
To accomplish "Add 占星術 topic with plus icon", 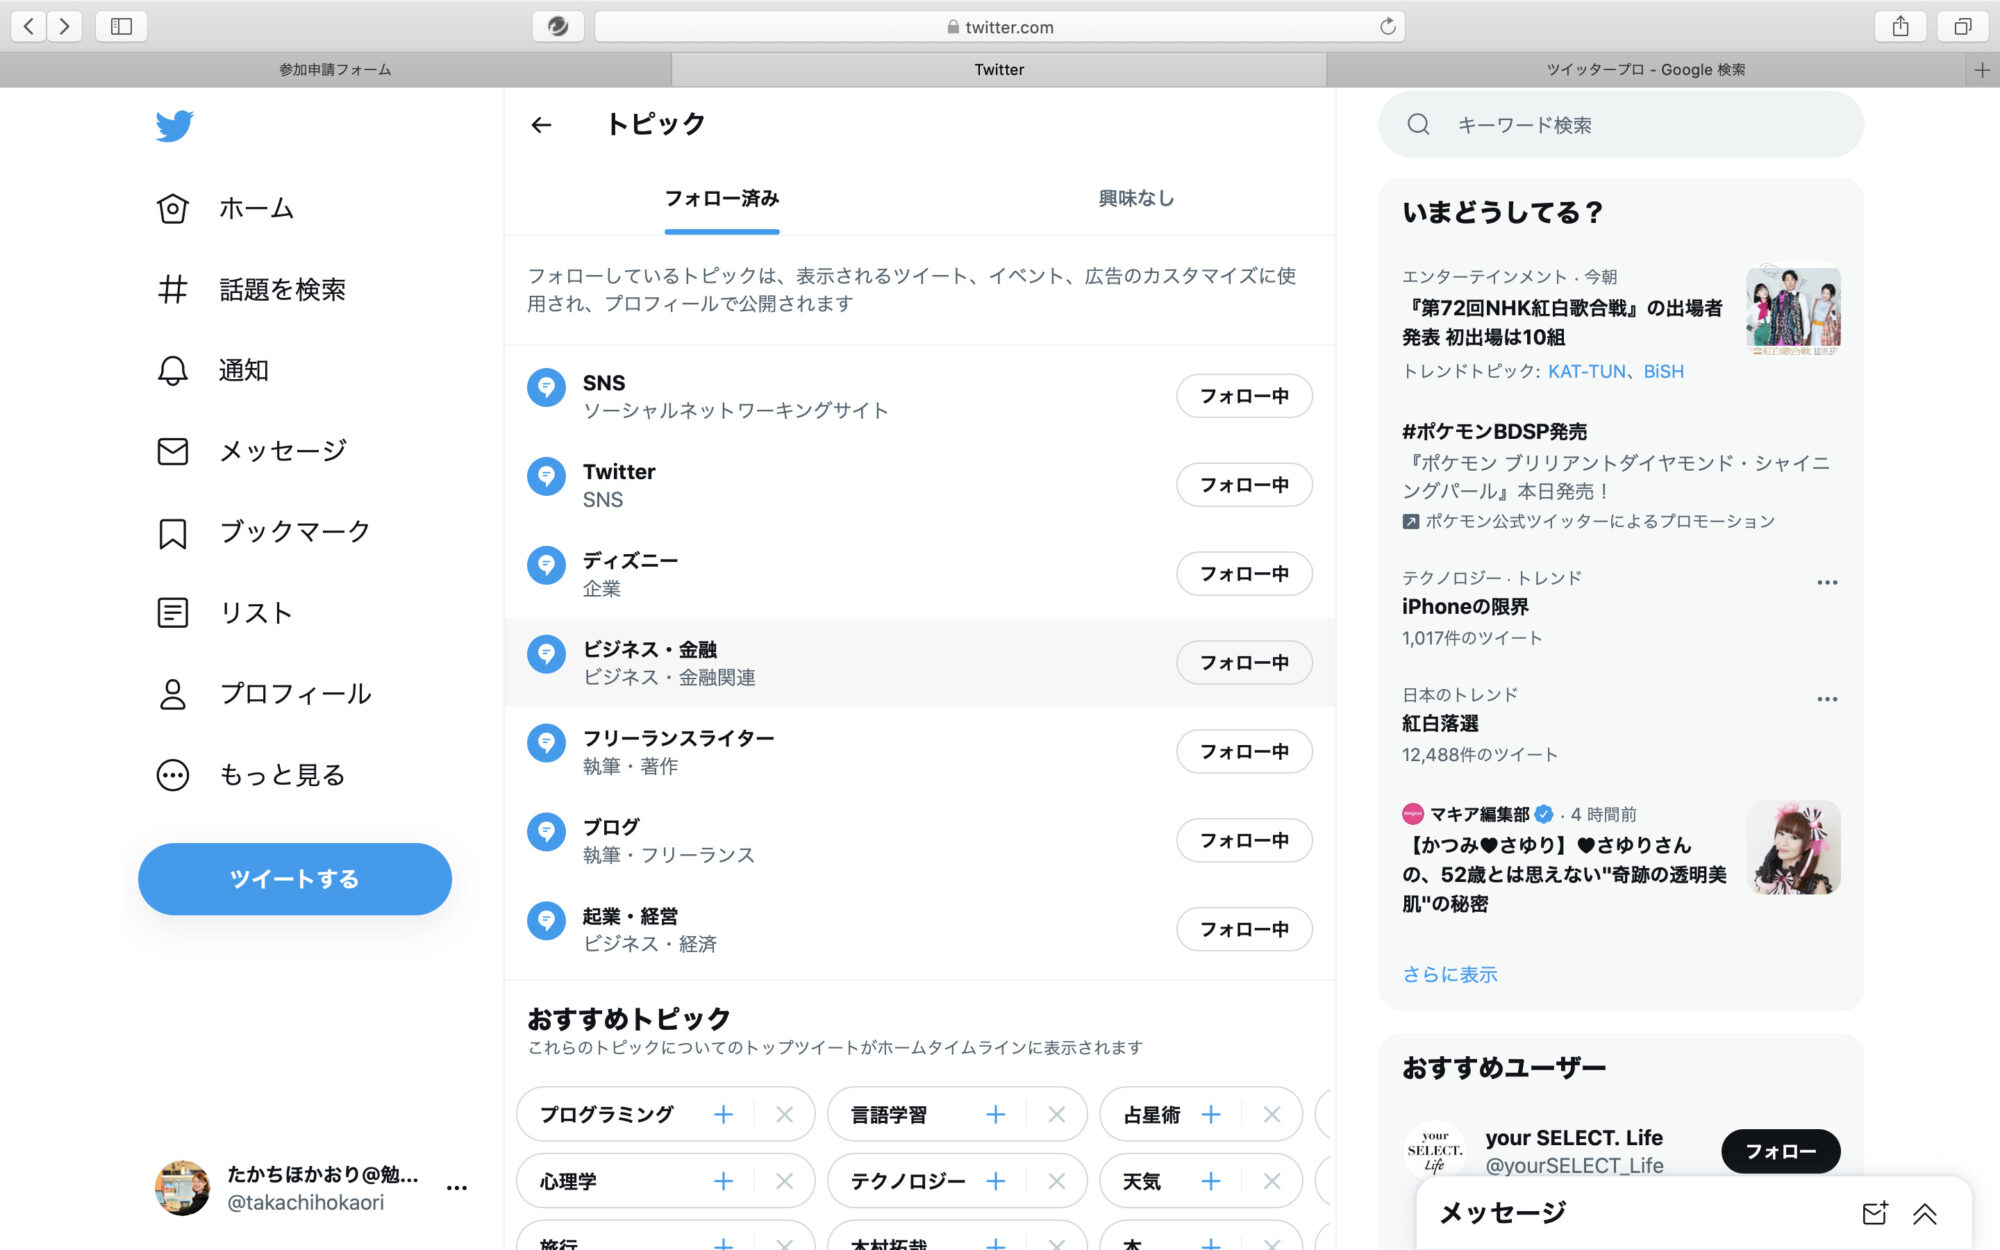I will click(x=1211, y=1114).
